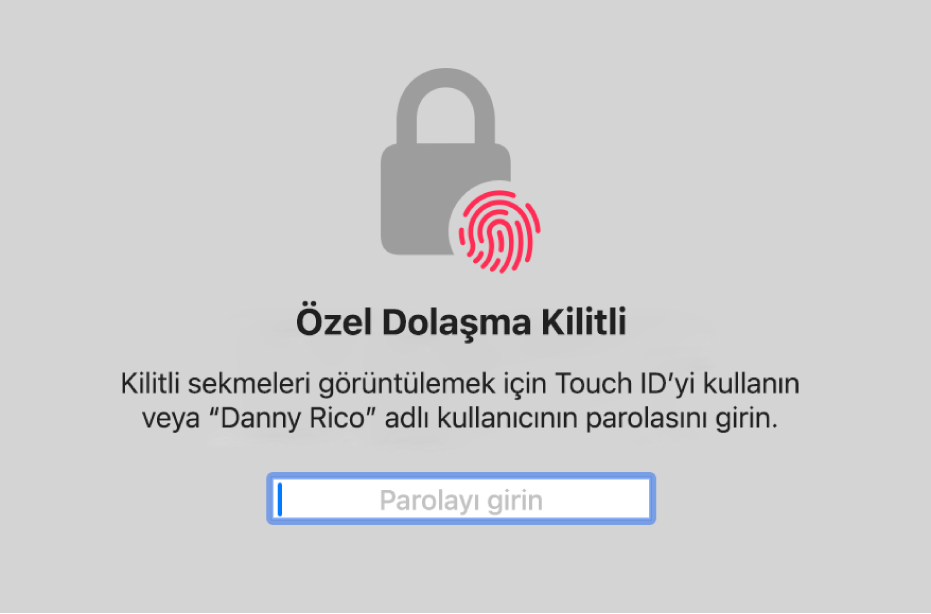Click the "Danny Rico" user name text

point(294,418)
